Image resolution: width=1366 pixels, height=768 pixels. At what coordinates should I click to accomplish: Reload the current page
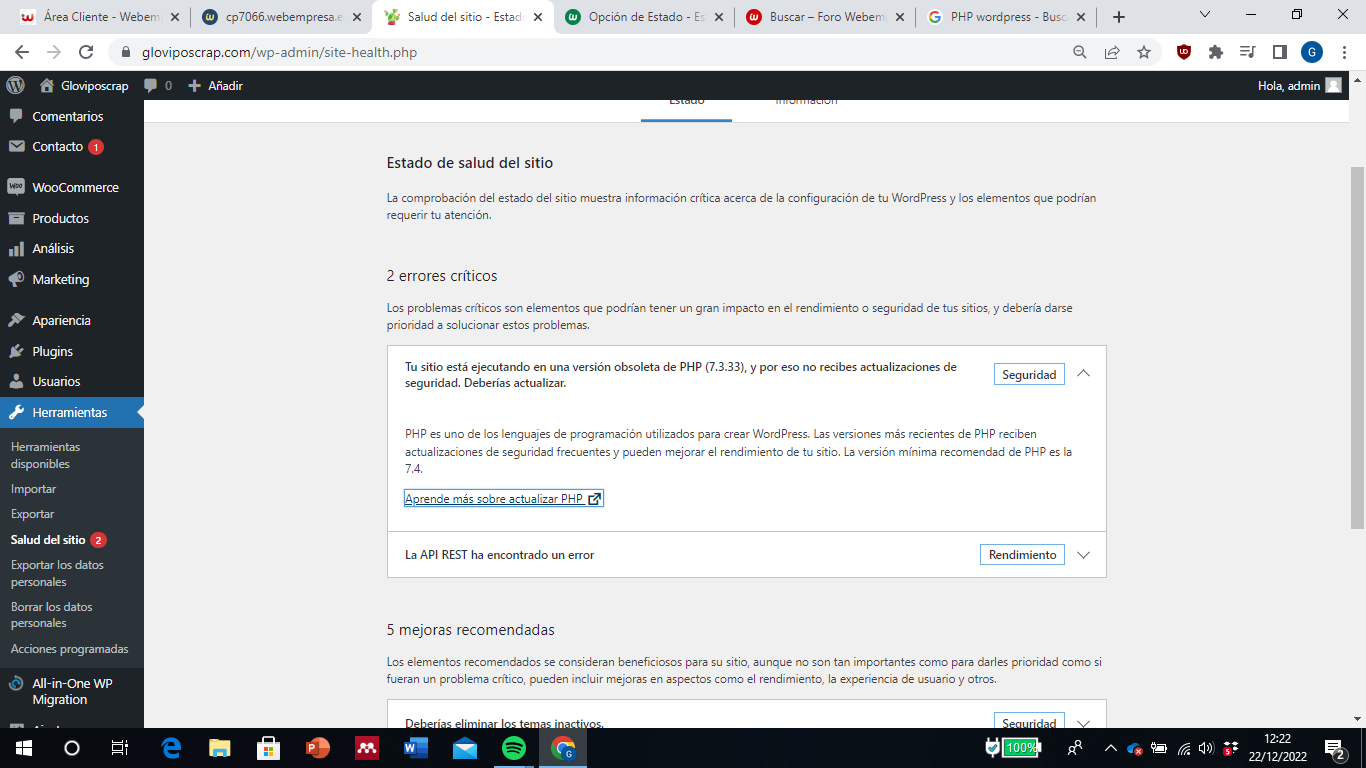coord(86,52)
